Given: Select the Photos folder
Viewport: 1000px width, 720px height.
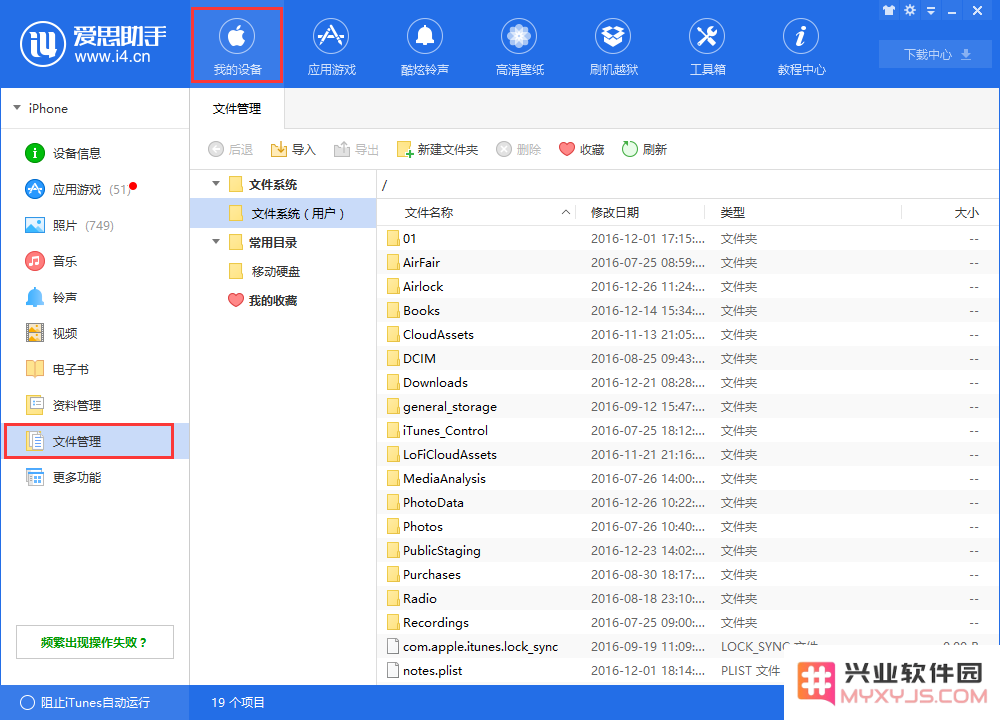Looking at the screenshot, I should click(686, 527).
